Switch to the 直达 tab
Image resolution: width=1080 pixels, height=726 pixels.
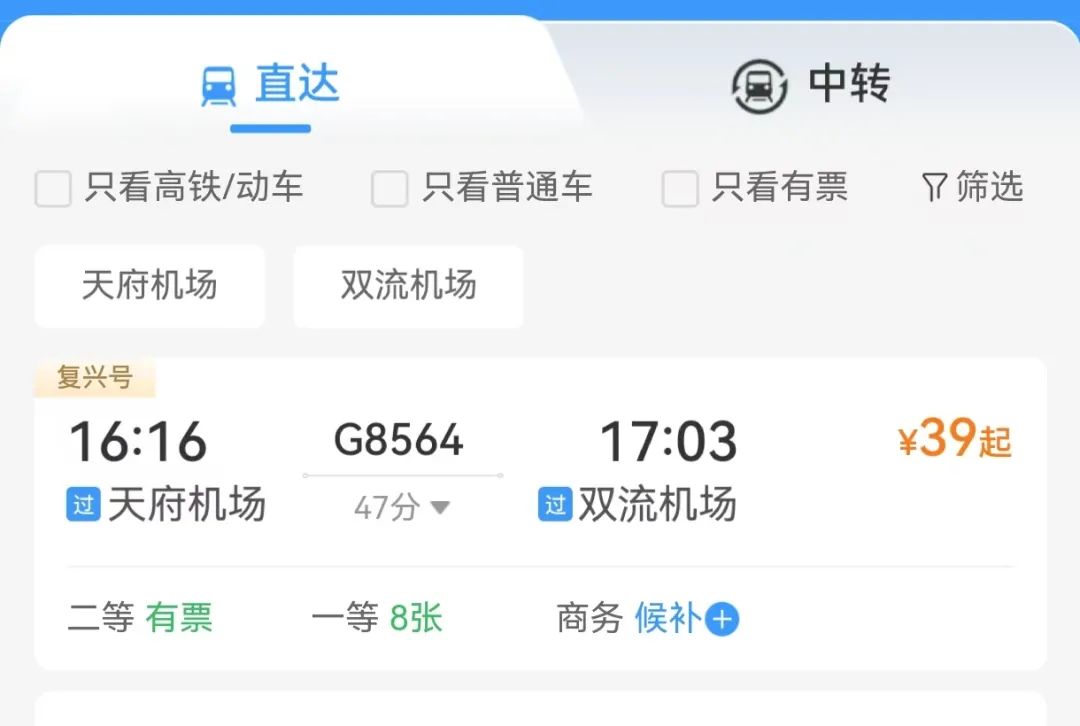(x=270, y=85)
